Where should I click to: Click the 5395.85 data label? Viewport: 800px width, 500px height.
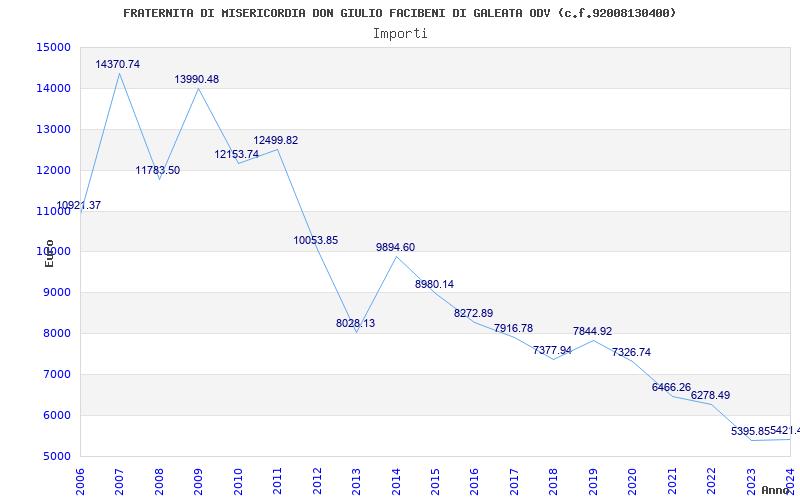(750, 431)
